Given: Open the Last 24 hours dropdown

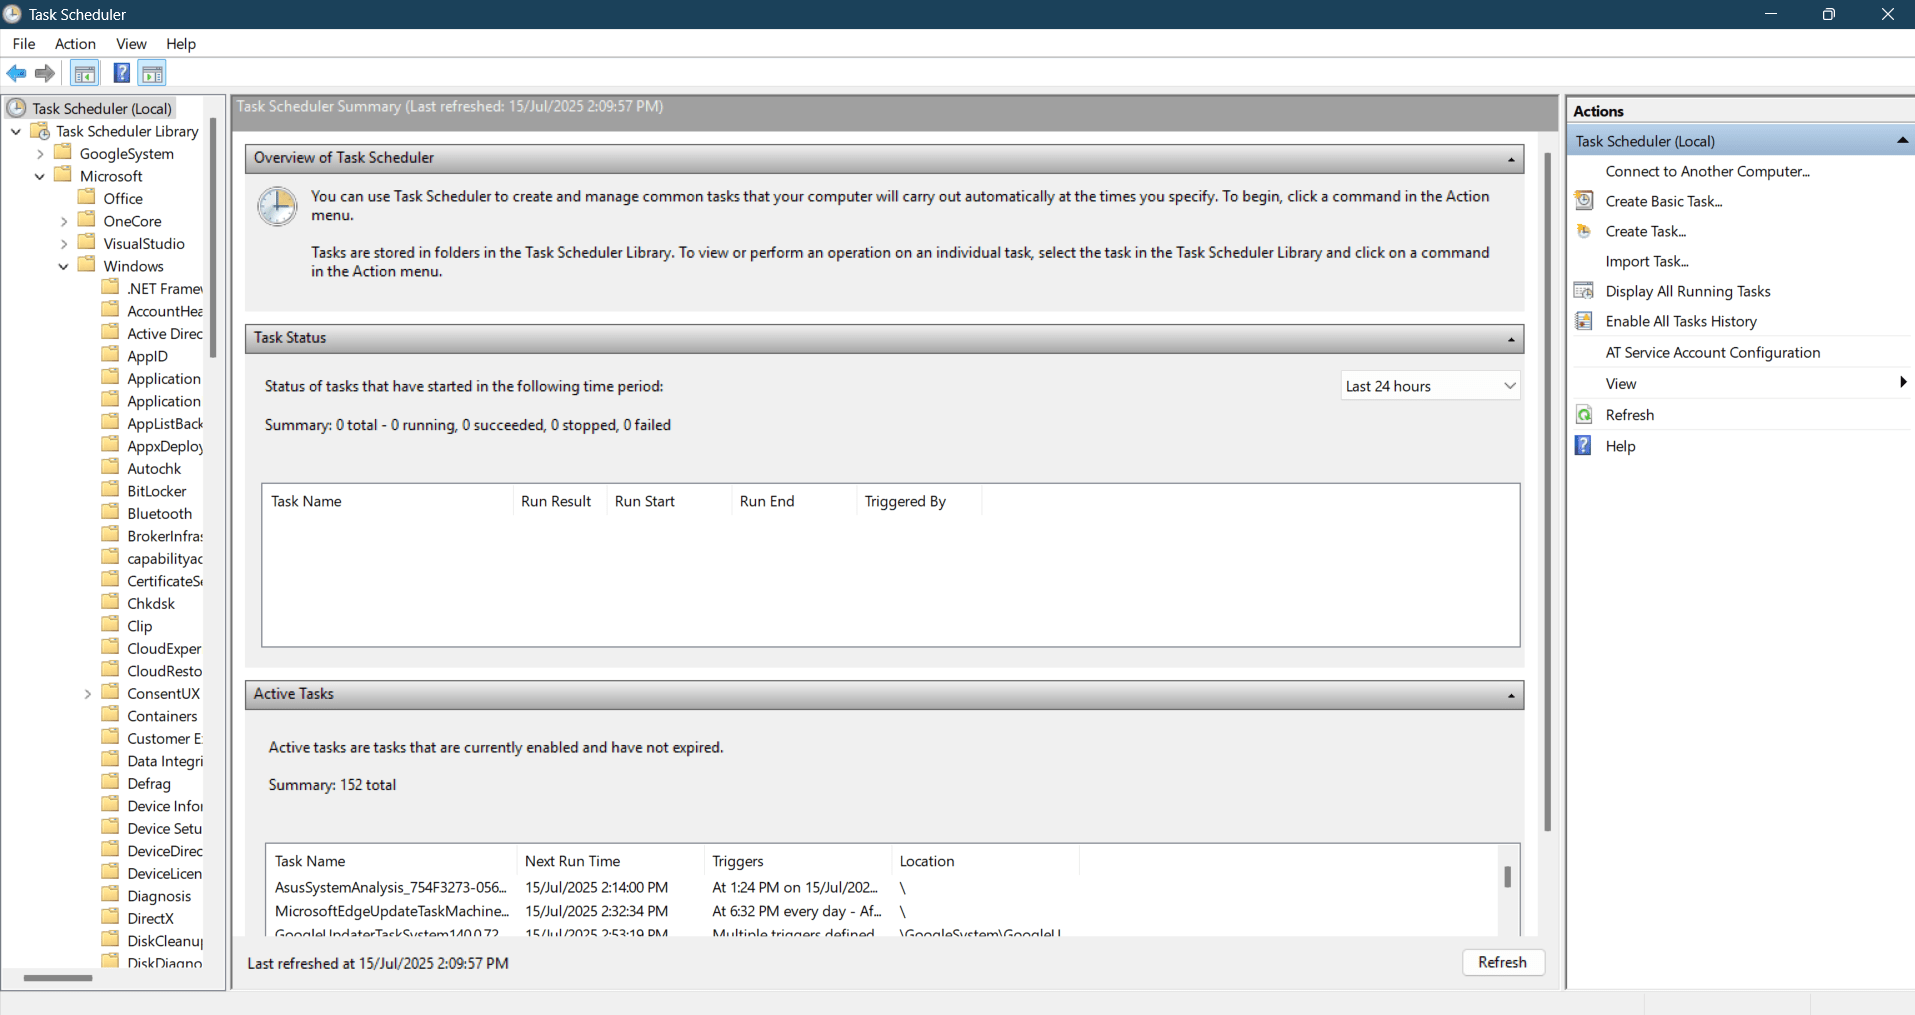Looking at the screenshot, I should coord(1430,386).
